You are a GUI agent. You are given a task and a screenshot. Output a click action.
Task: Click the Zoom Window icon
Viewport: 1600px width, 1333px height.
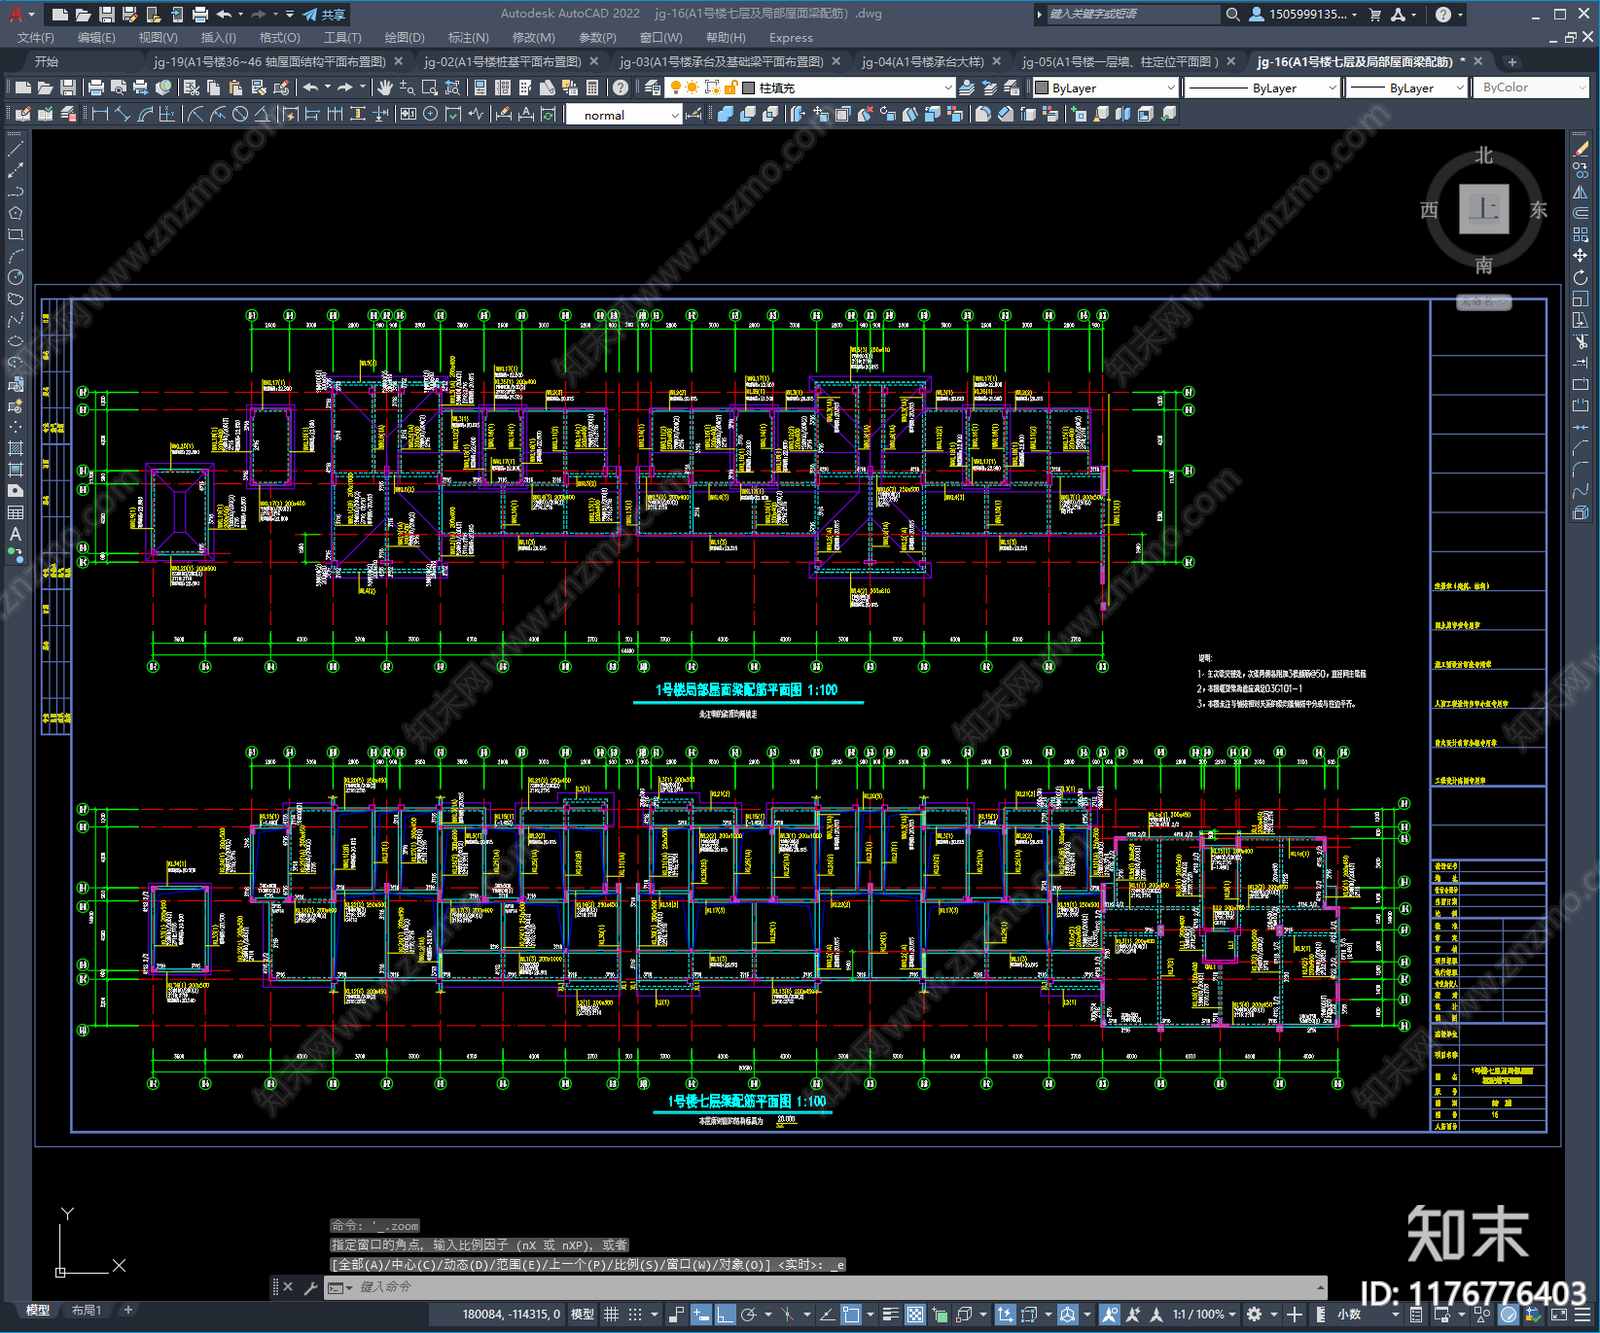point(430,88)
